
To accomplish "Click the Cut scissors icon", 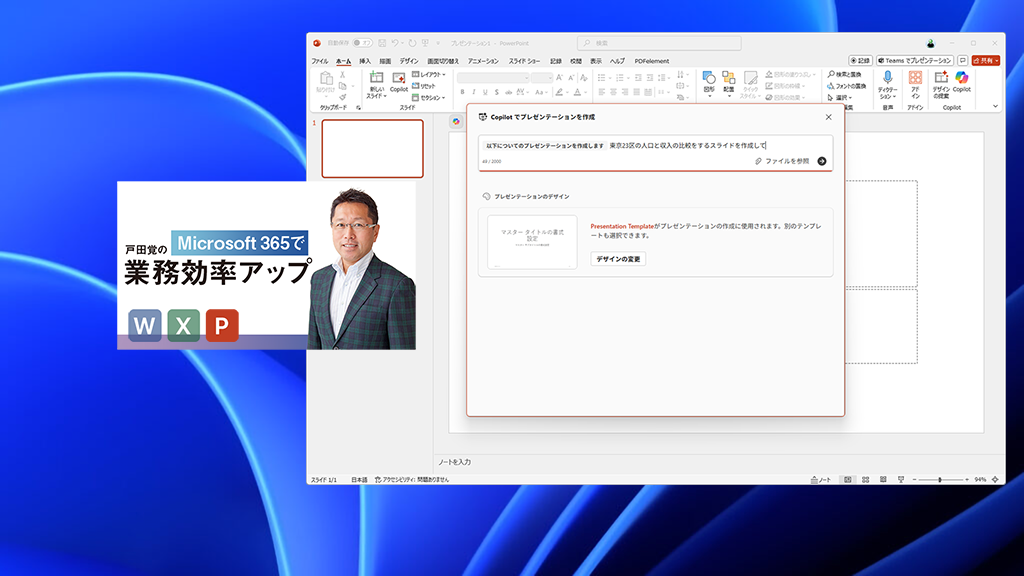I will (342, 75).
